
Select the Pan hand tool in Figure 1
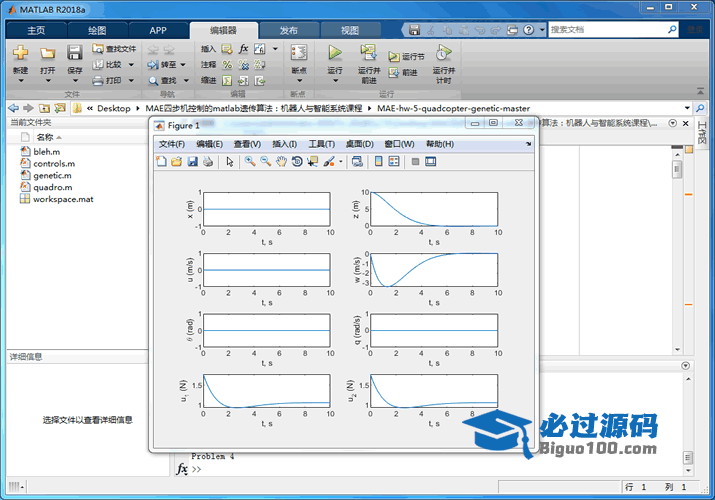(x=282, y=161)
